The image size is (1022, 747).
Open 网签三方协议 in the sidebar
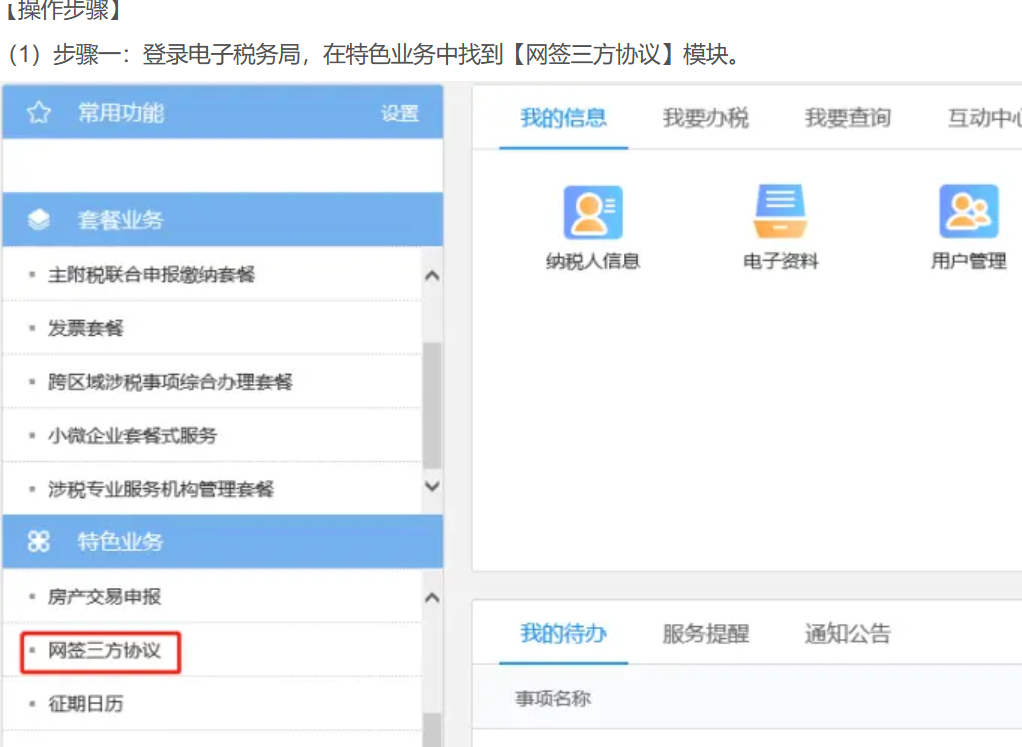click(104, 651)
